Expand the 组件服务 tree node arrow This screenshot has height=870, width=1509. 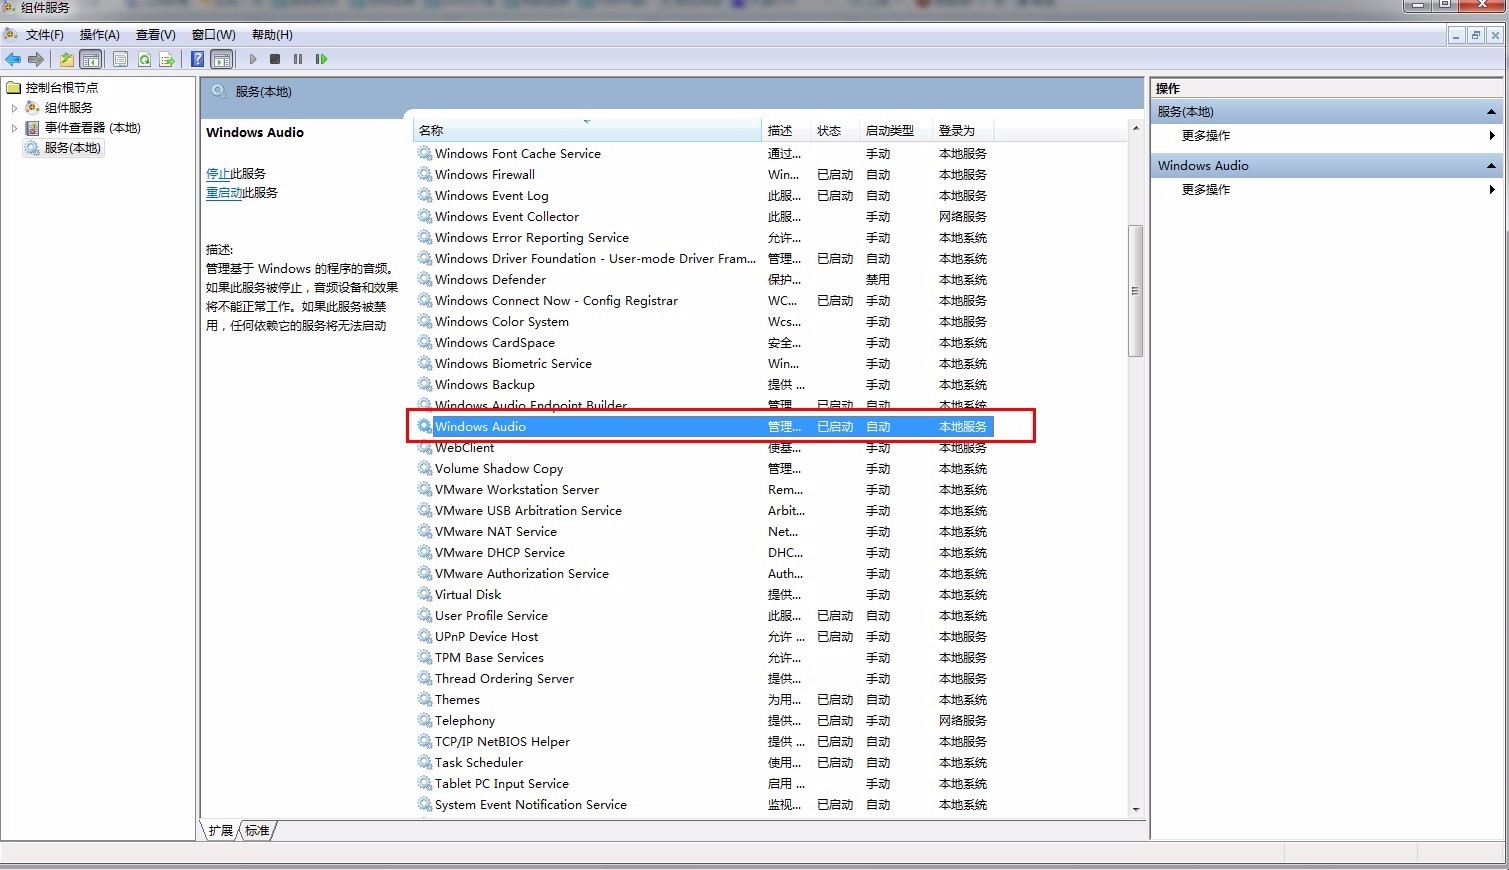click(x=14, y=107)
